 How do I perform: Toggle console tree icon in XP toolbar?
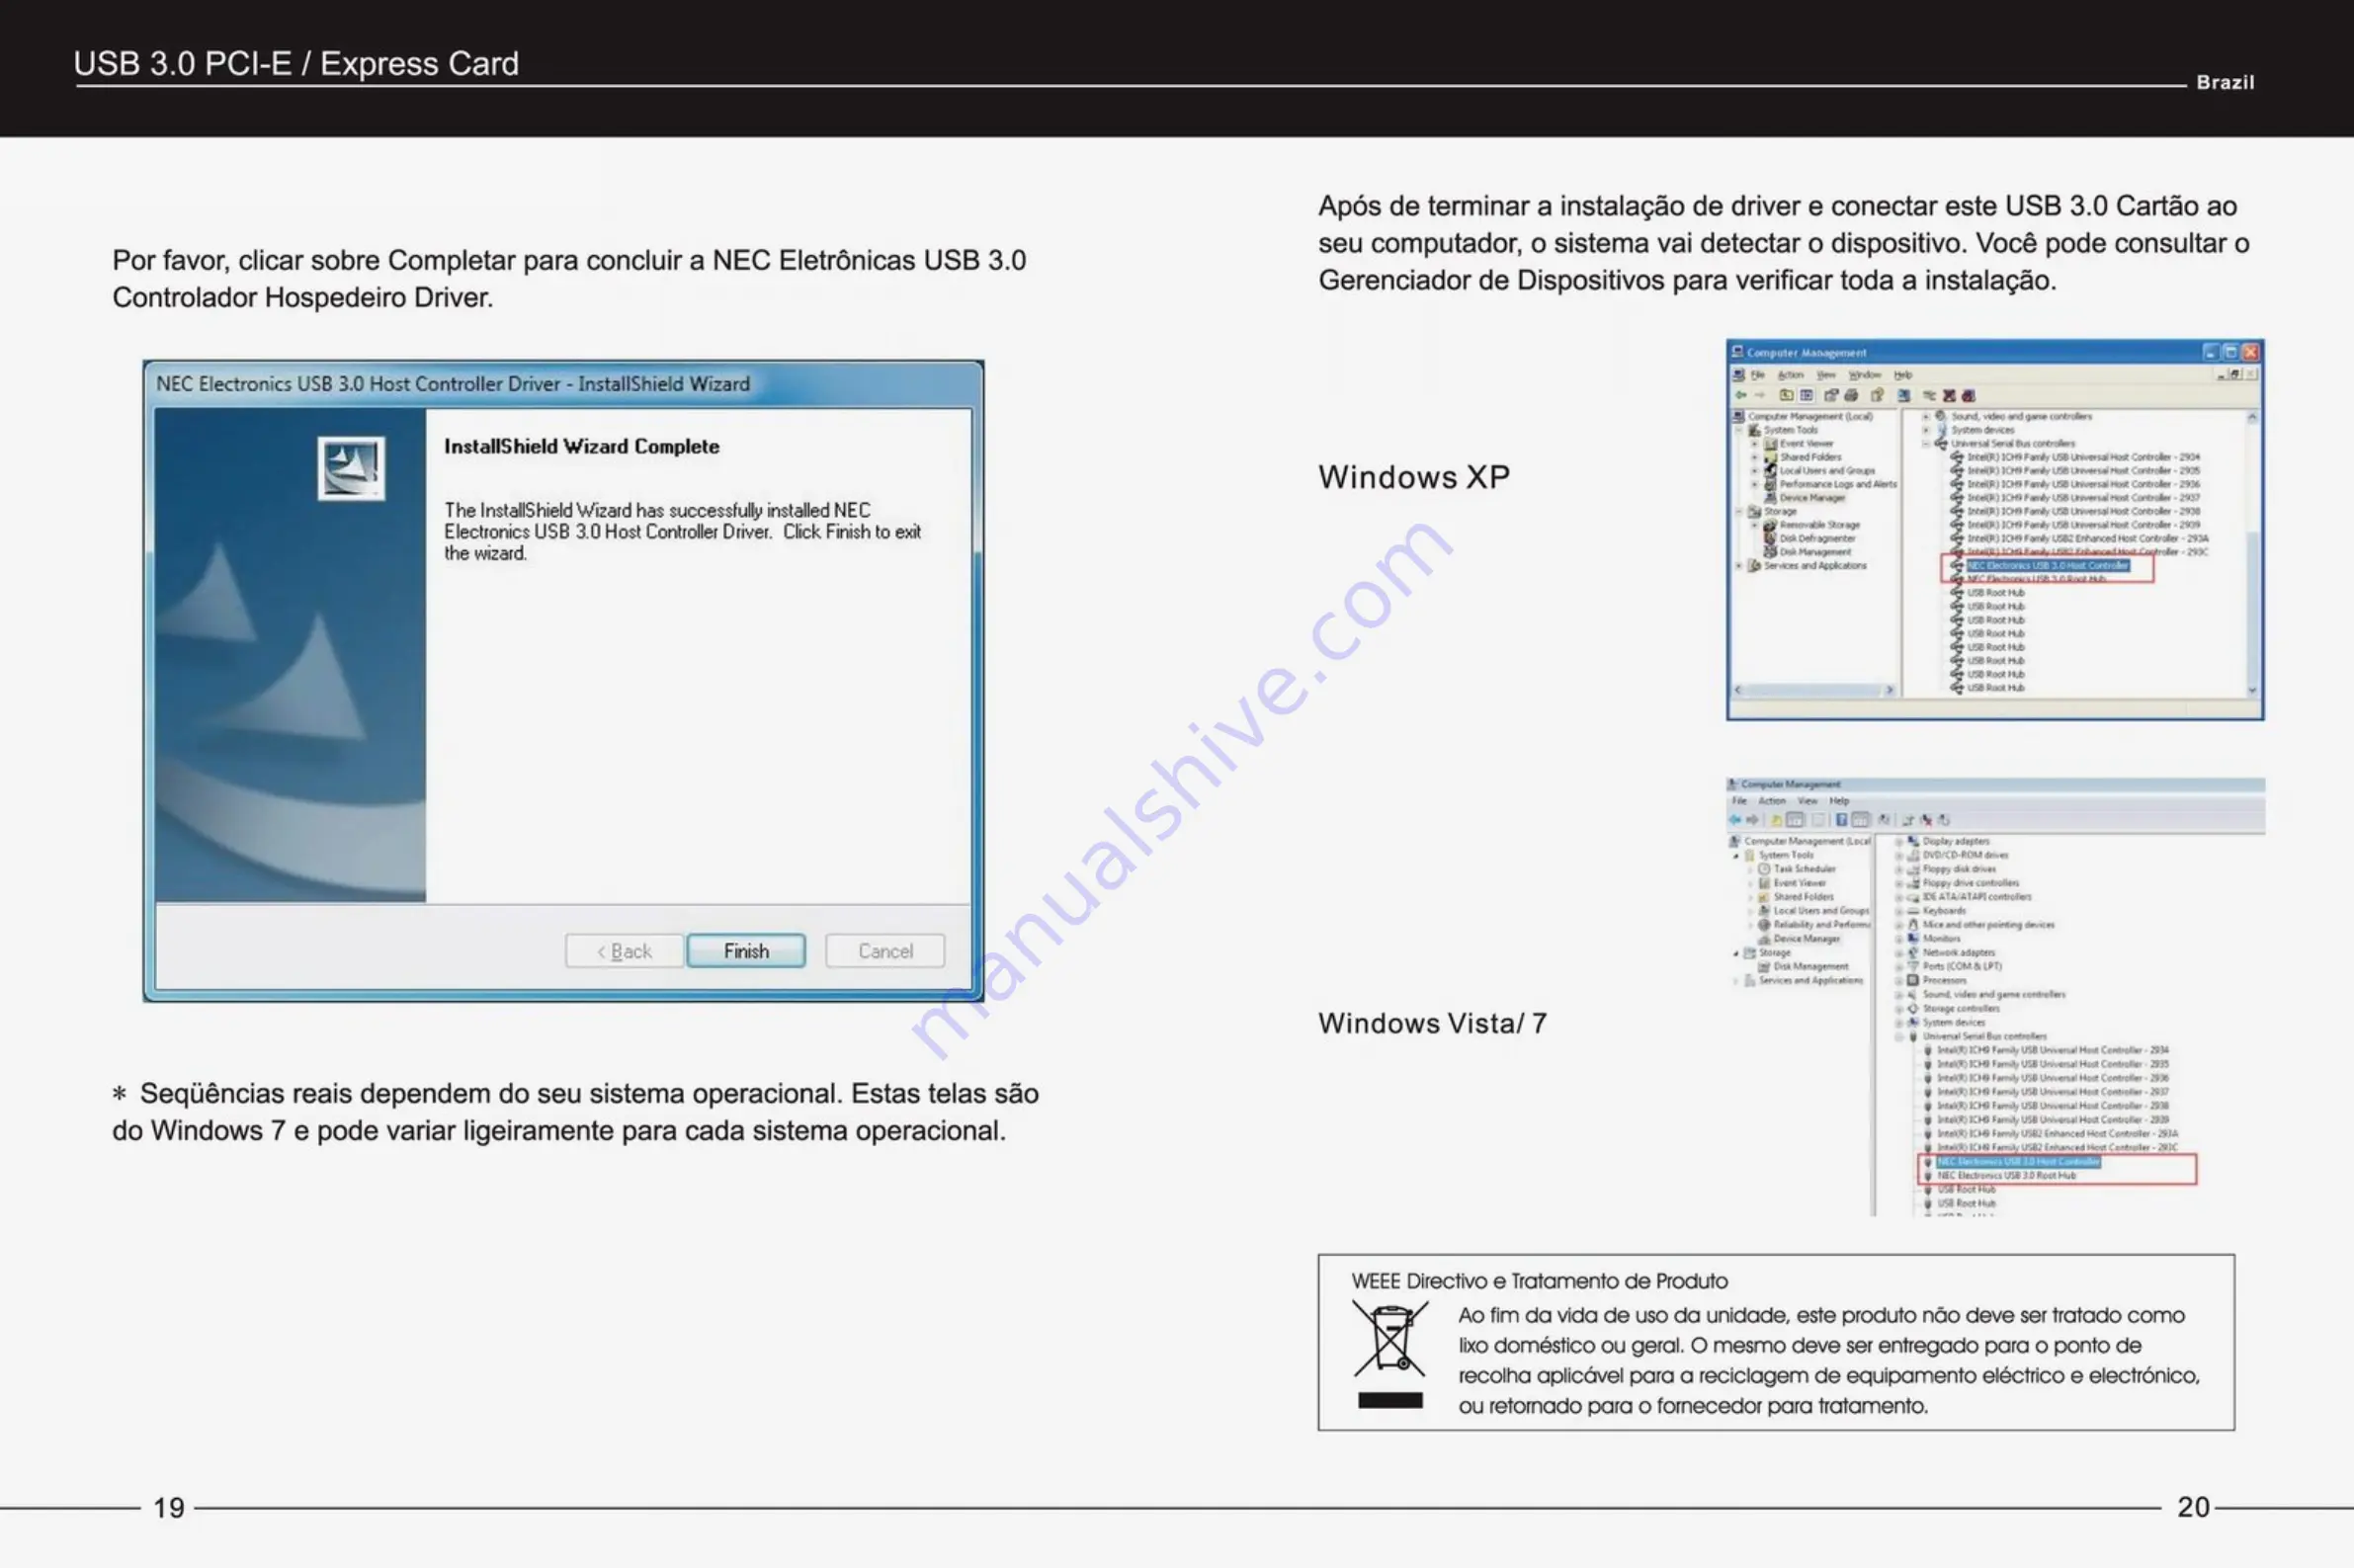coord(1807,395)
